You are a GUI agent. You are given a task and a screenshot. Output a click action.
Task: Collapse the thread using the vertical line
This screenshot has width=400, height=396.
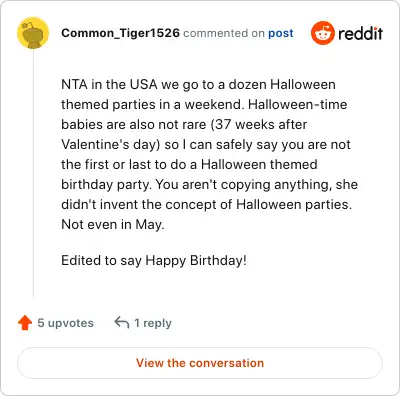point(33,173)
